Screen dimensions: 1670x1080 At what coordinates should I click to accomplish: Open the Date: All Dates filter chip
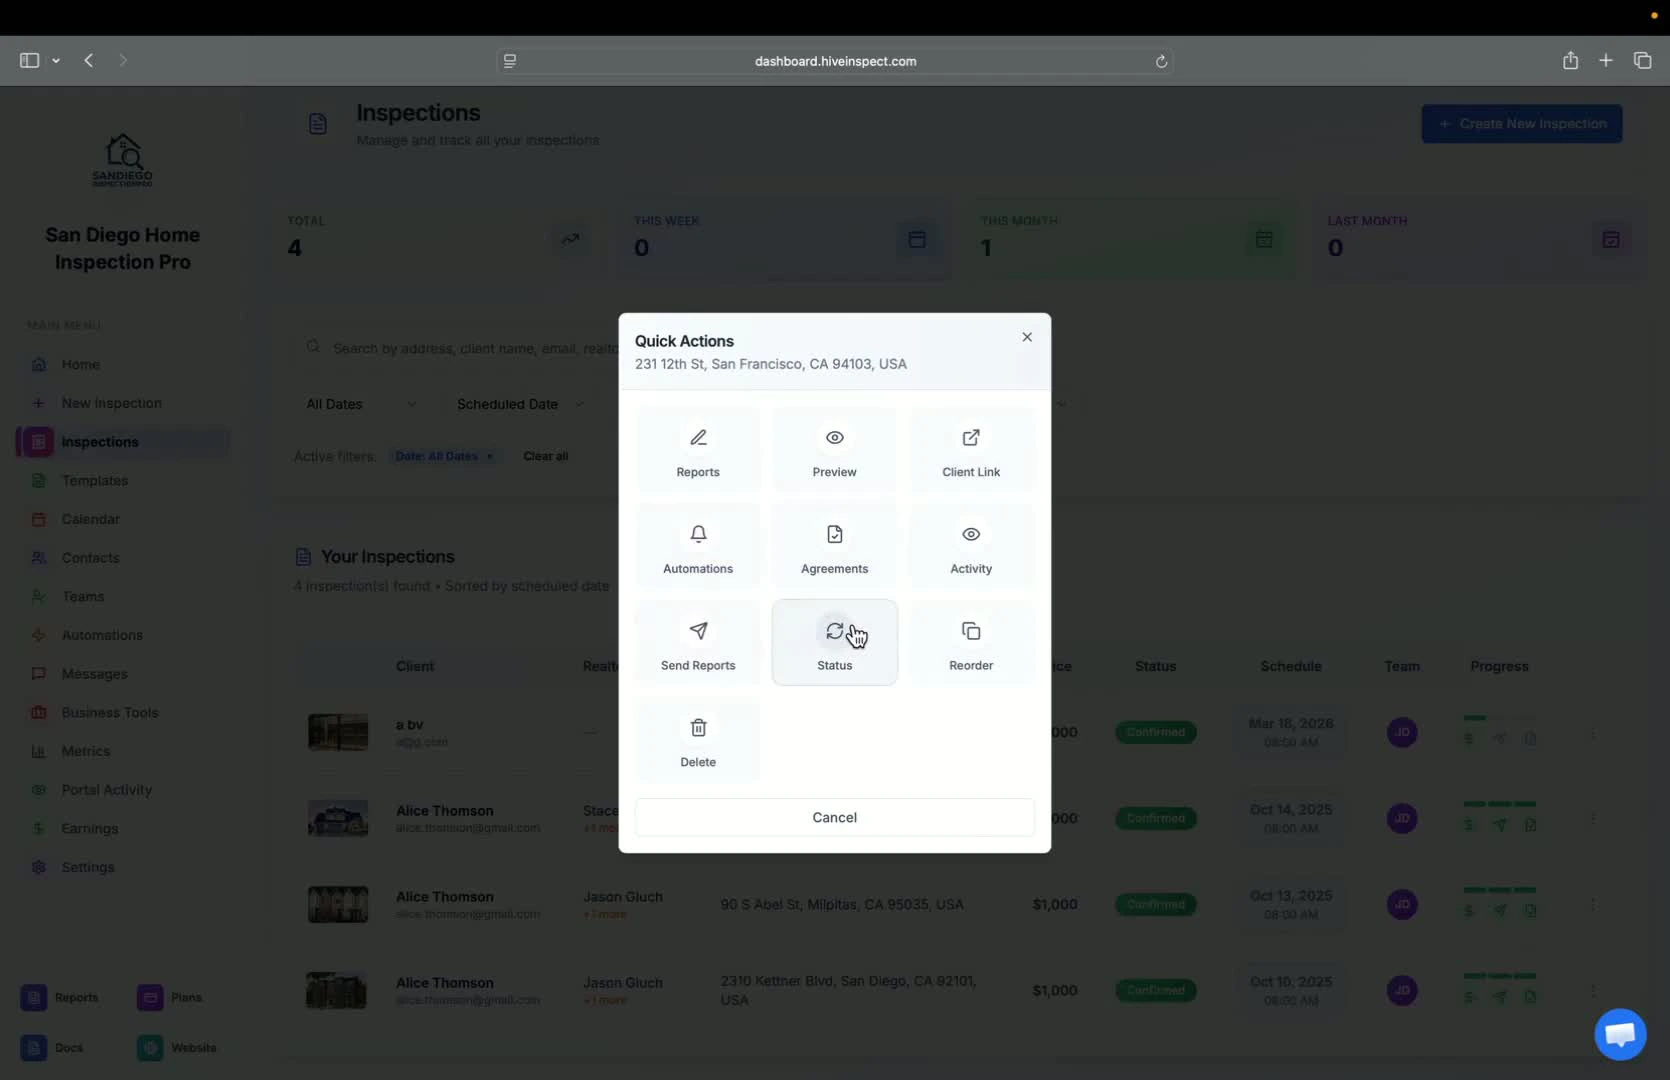[444, 456]
